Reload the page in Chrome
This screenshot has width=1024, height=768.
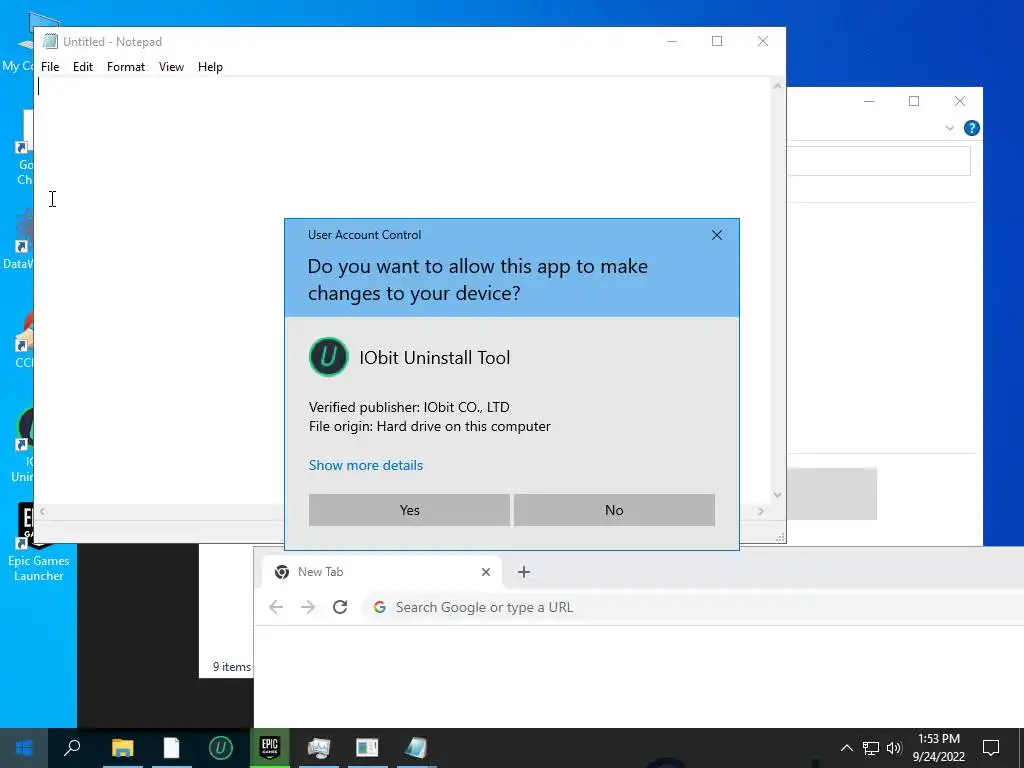point(340,607)
